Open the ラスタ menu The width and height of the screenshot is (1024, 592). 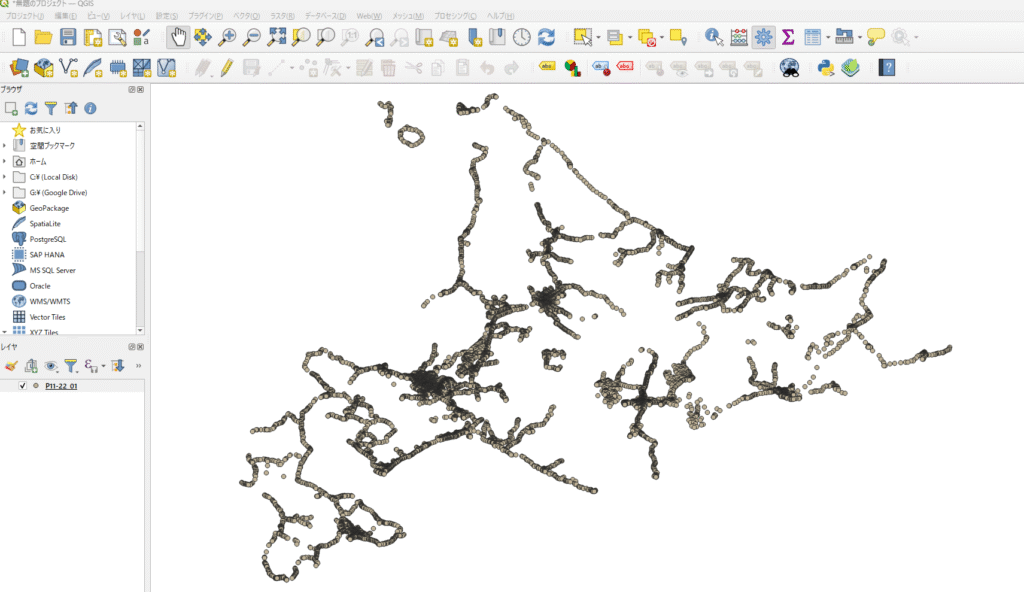(282, 16)
